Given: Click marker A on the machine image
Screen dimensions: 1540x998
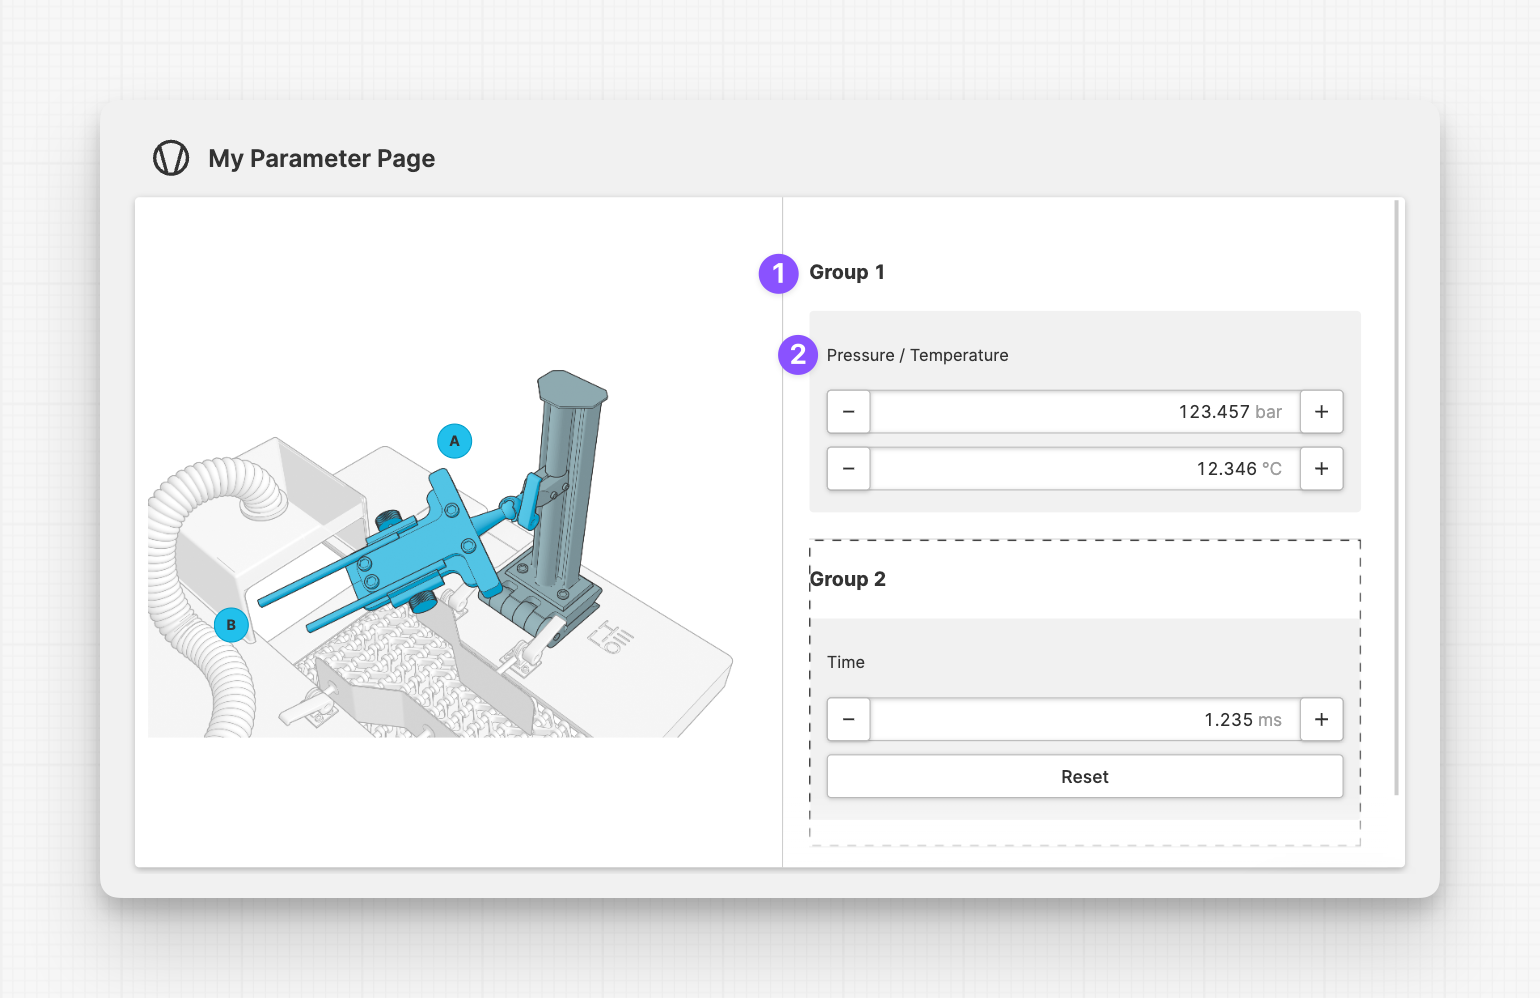Looking at the screenshot, I should 455,441.
